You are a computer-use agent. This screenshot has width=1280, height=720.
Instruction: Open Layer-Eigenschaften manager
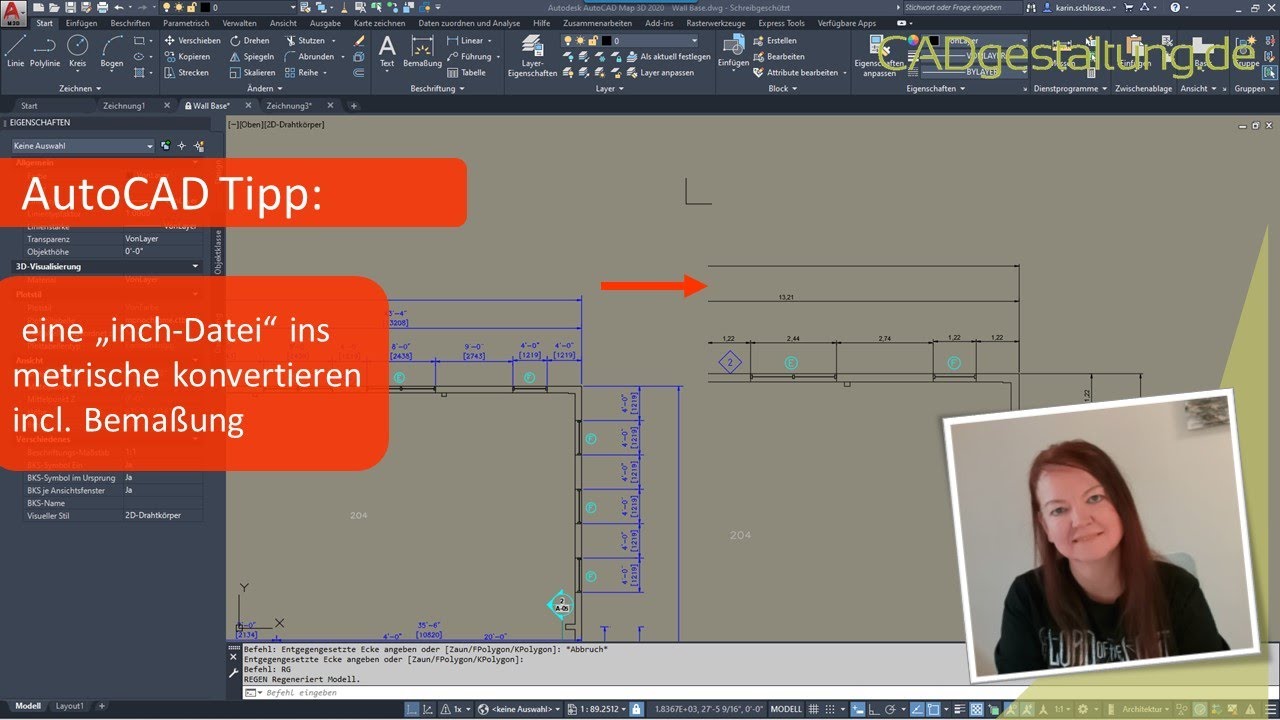[532, 55]
